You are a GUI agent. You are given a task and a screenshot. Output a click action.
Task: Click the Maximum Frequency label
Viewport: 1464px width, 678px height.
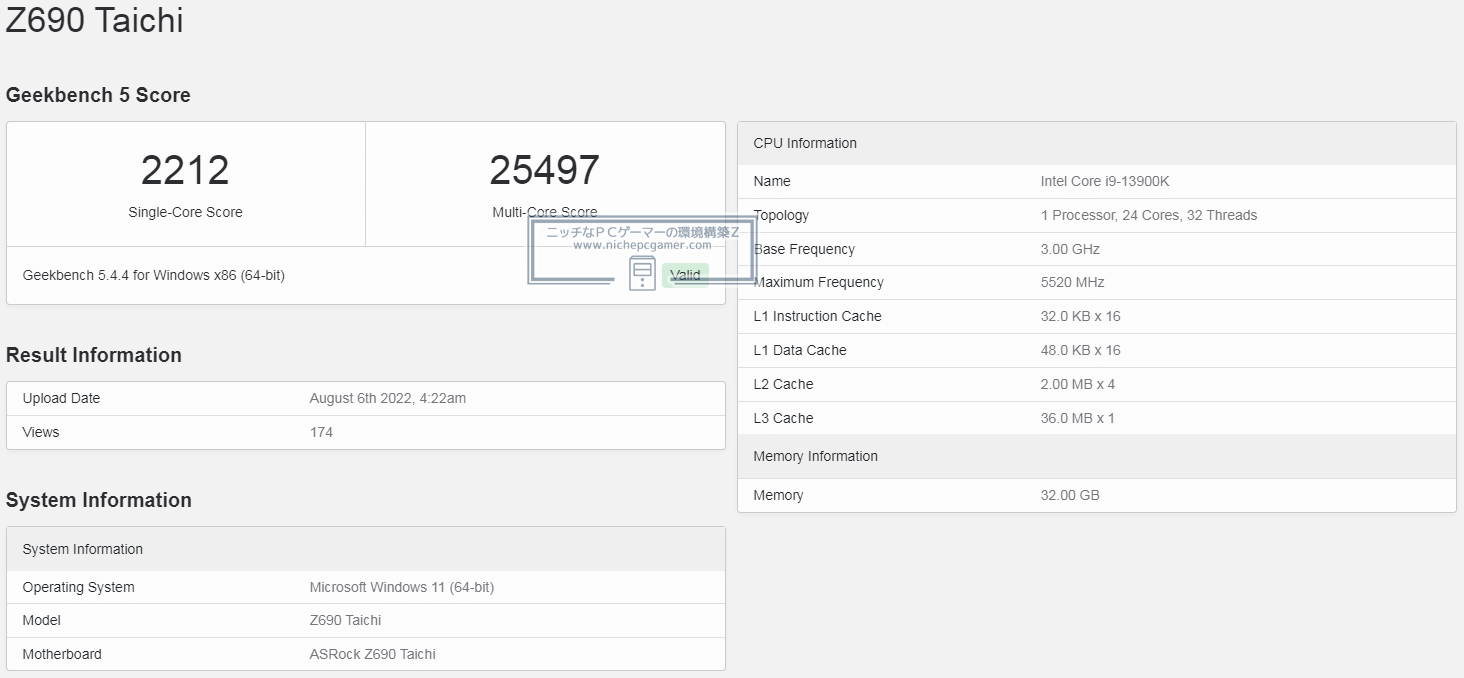[x=819, y=282]
